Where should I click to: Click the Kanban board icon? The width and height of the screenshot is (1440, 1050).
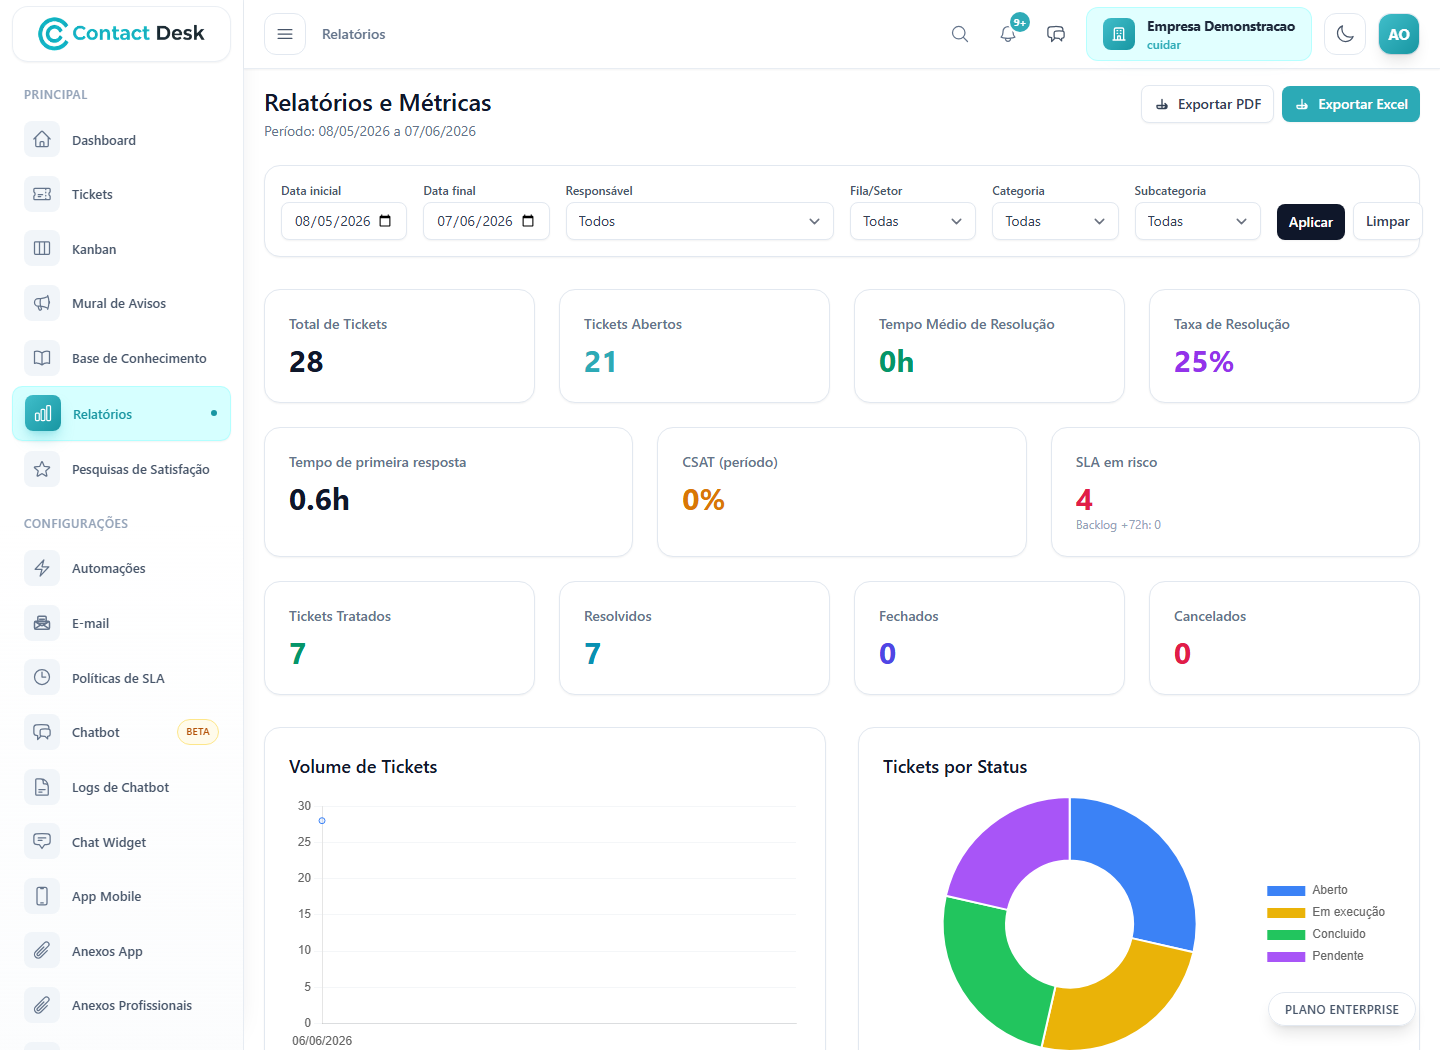point(42,249)
